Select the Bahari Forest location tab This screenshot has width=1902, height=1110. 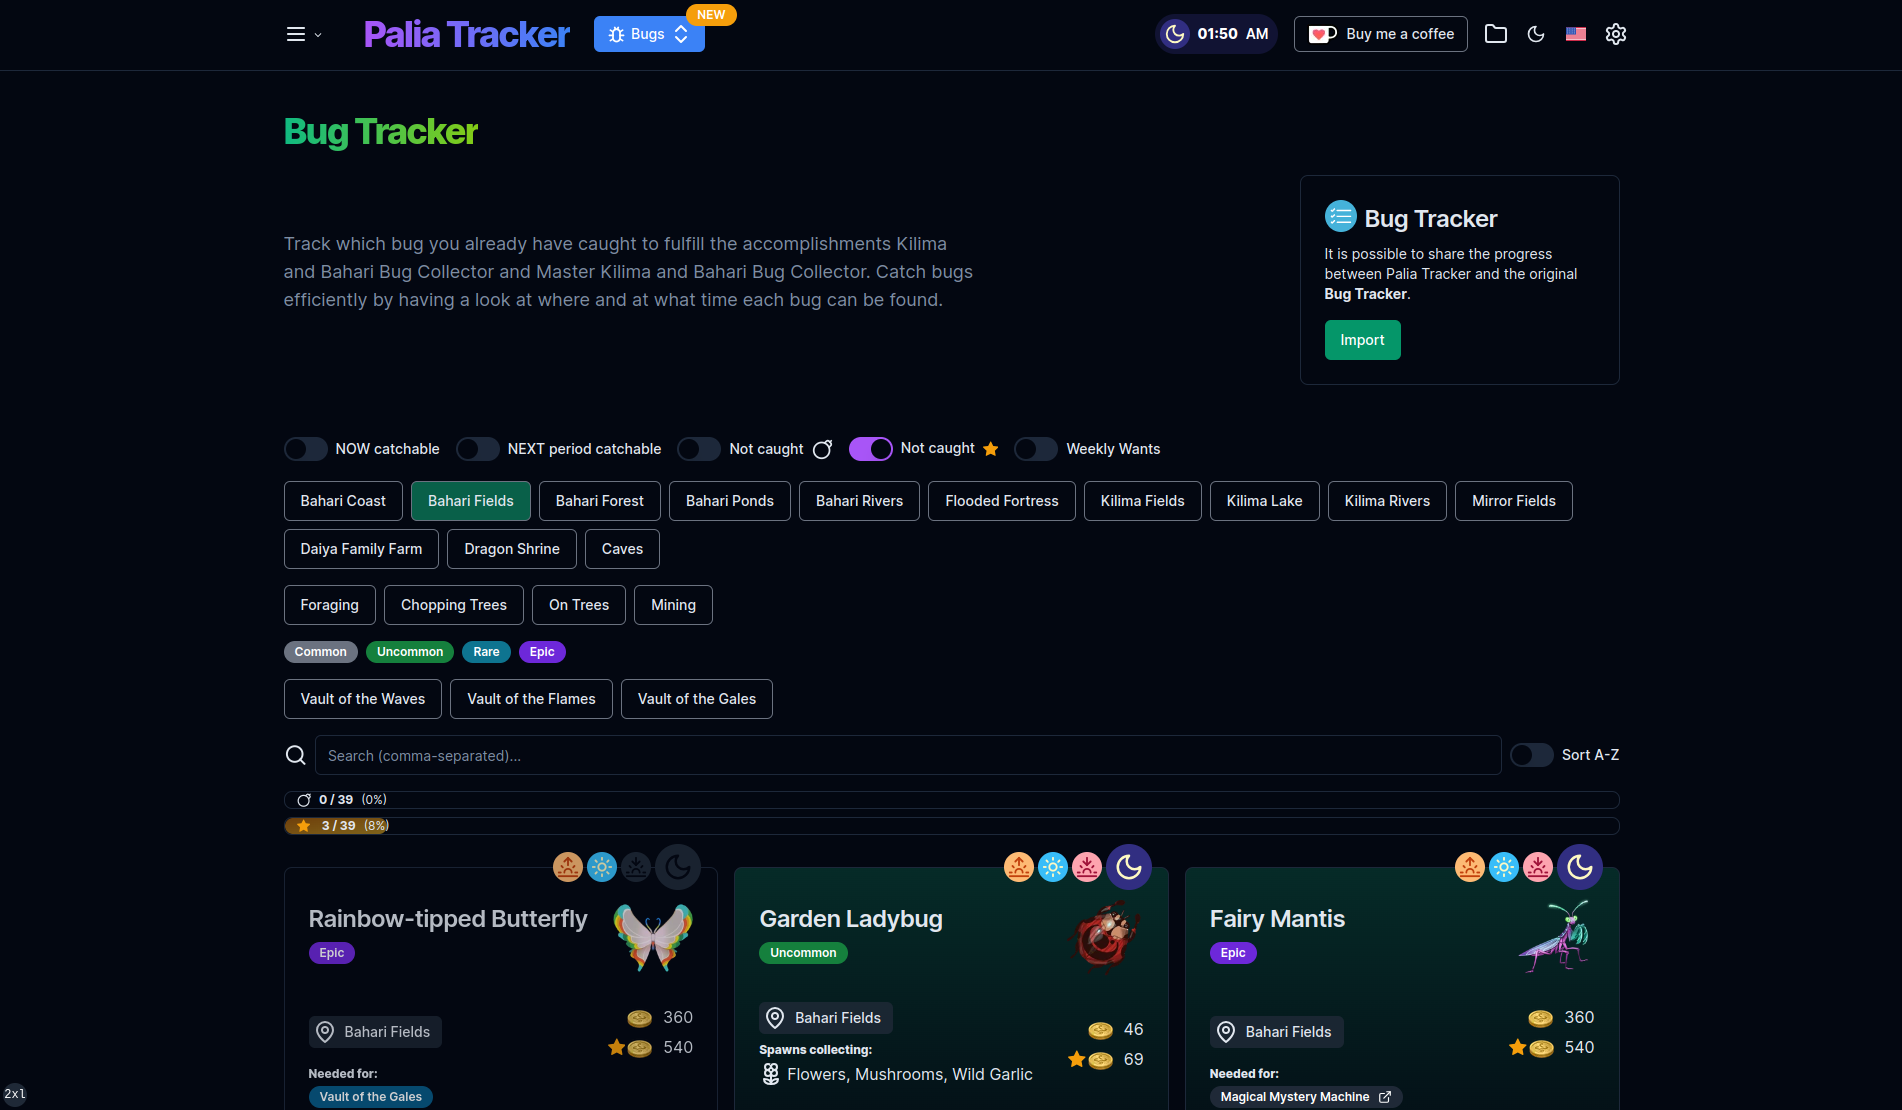[599, 500]
